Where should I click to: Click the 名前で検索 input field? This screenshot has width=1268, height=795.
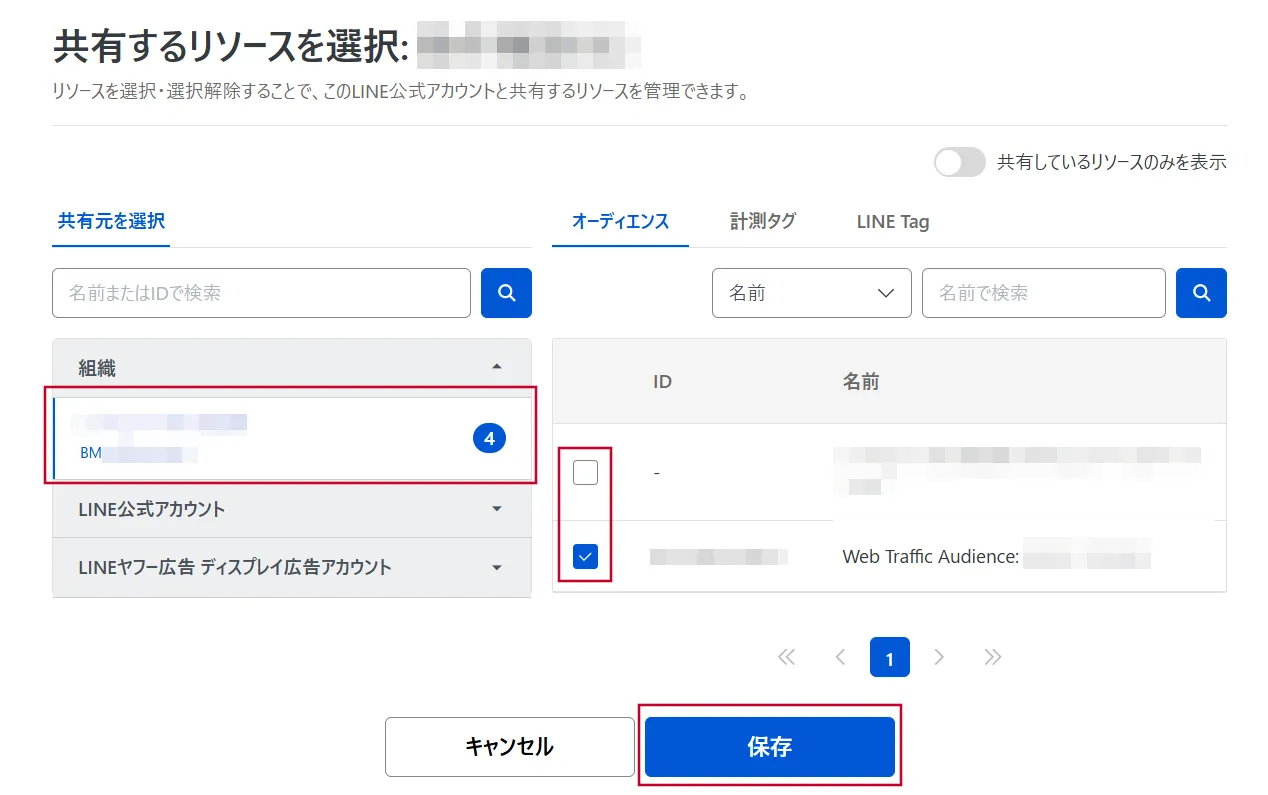click(1043, 292)
